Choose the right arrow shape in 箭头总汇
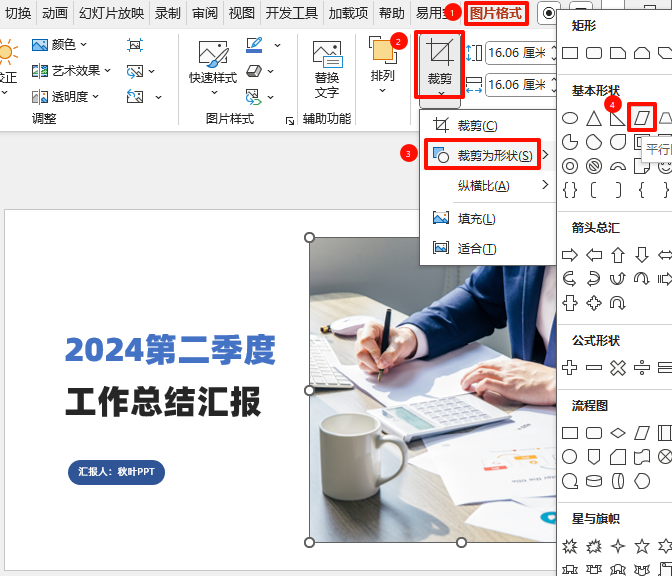Image resolution: width=672 pixels, height=576 pixels. point(570,255)
